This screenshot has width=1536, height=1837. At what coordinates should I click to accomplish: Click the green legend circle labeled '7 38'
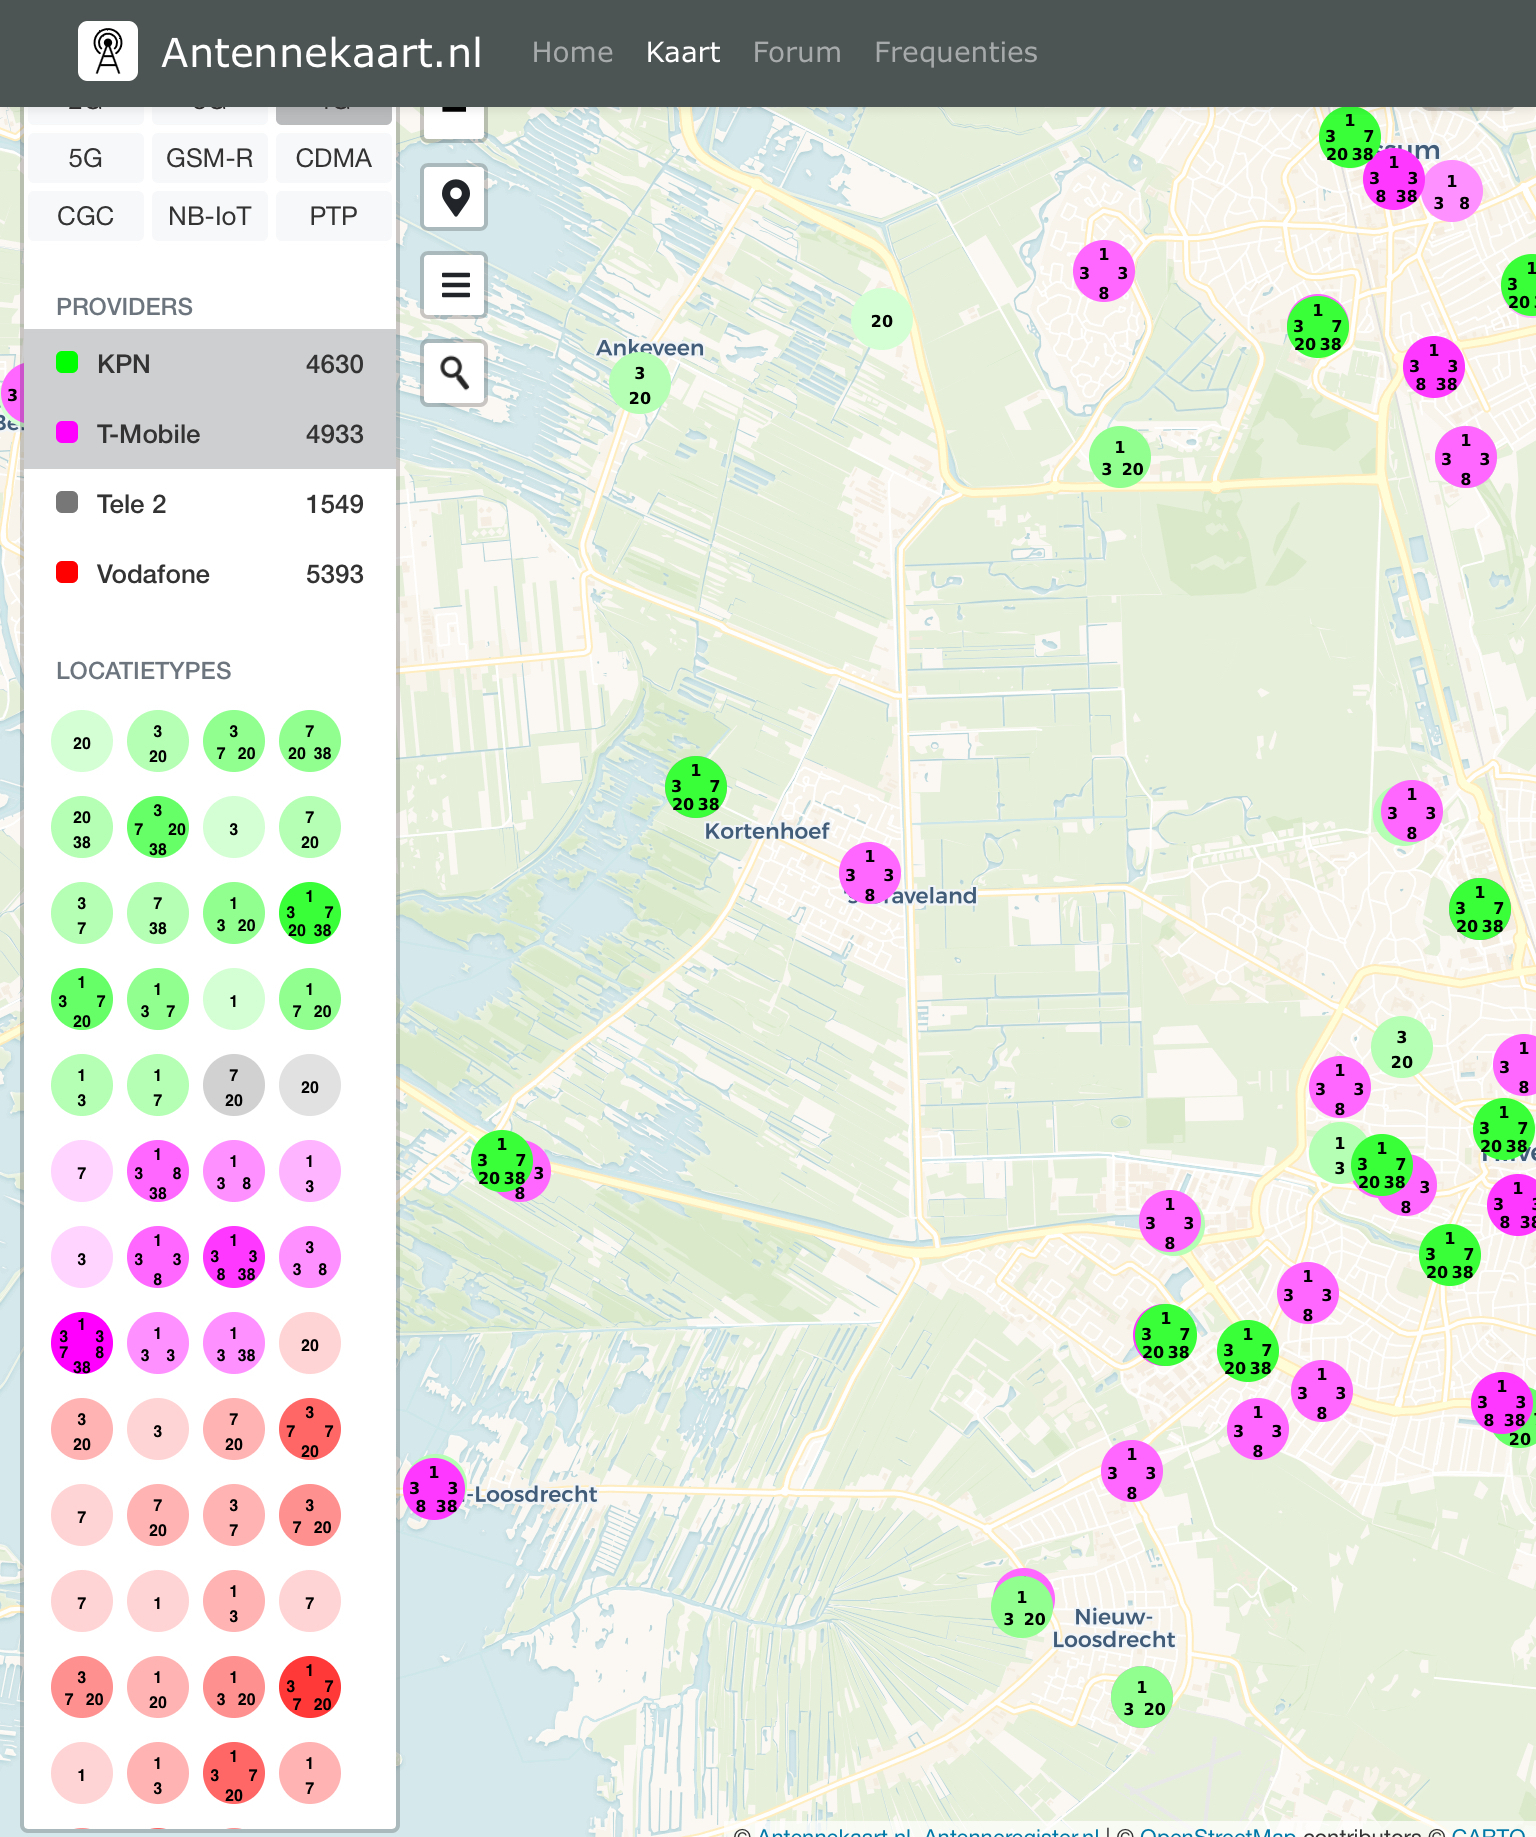pyautogui.click(x=158, y=914)
